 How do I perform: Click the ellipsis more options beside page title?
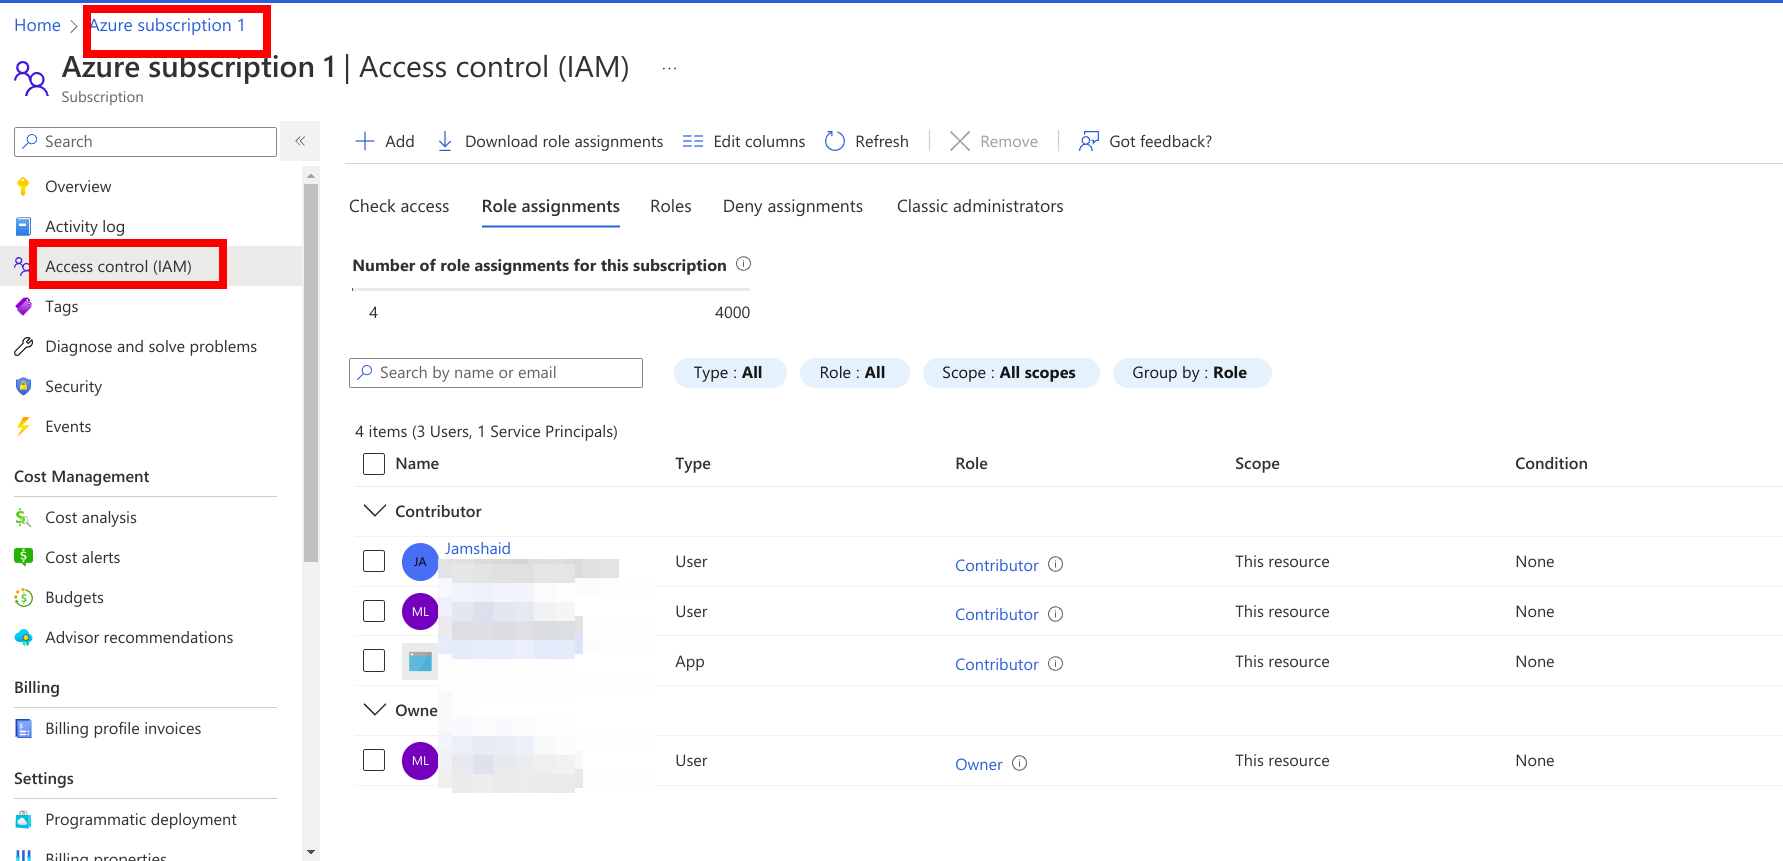[669, 68]
